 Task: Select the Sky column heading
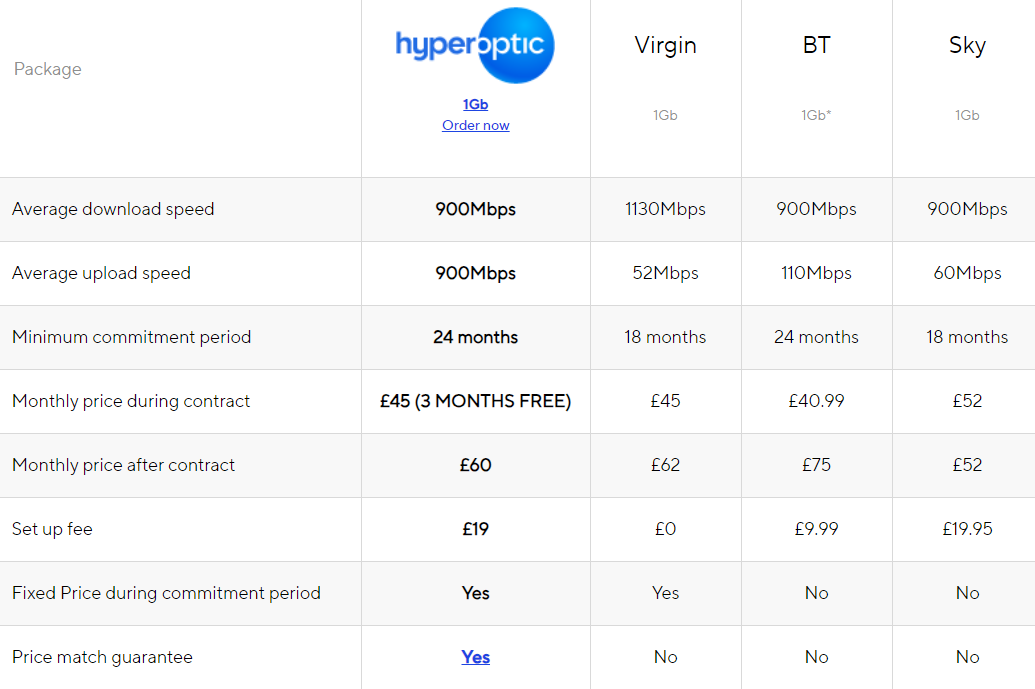pos(967,46)
